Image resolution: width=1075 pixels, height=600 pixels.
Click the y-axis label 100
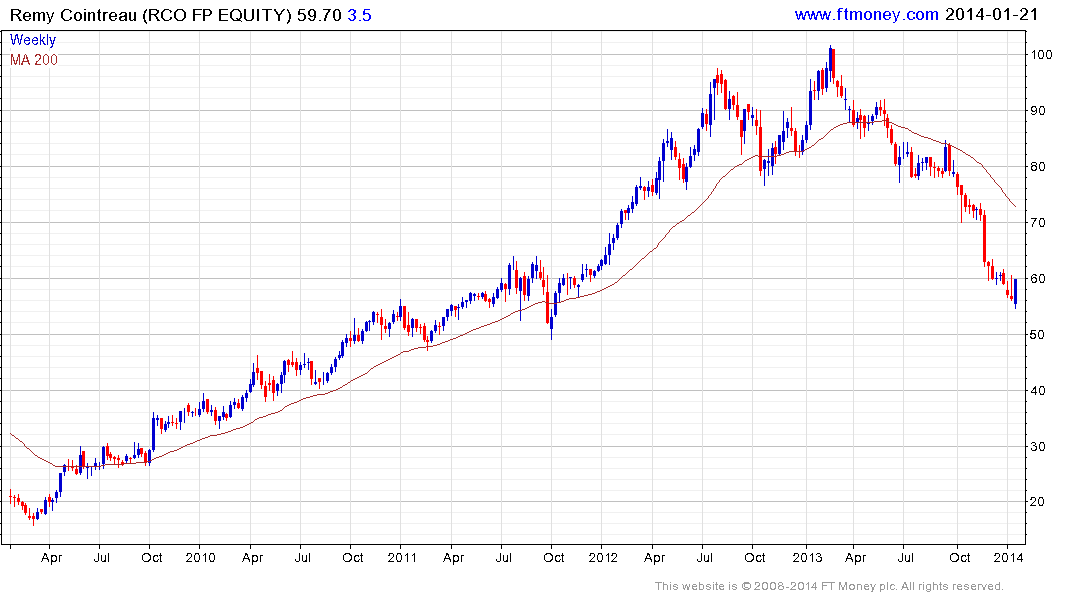pyautogui.click(x=1041, y=55)
